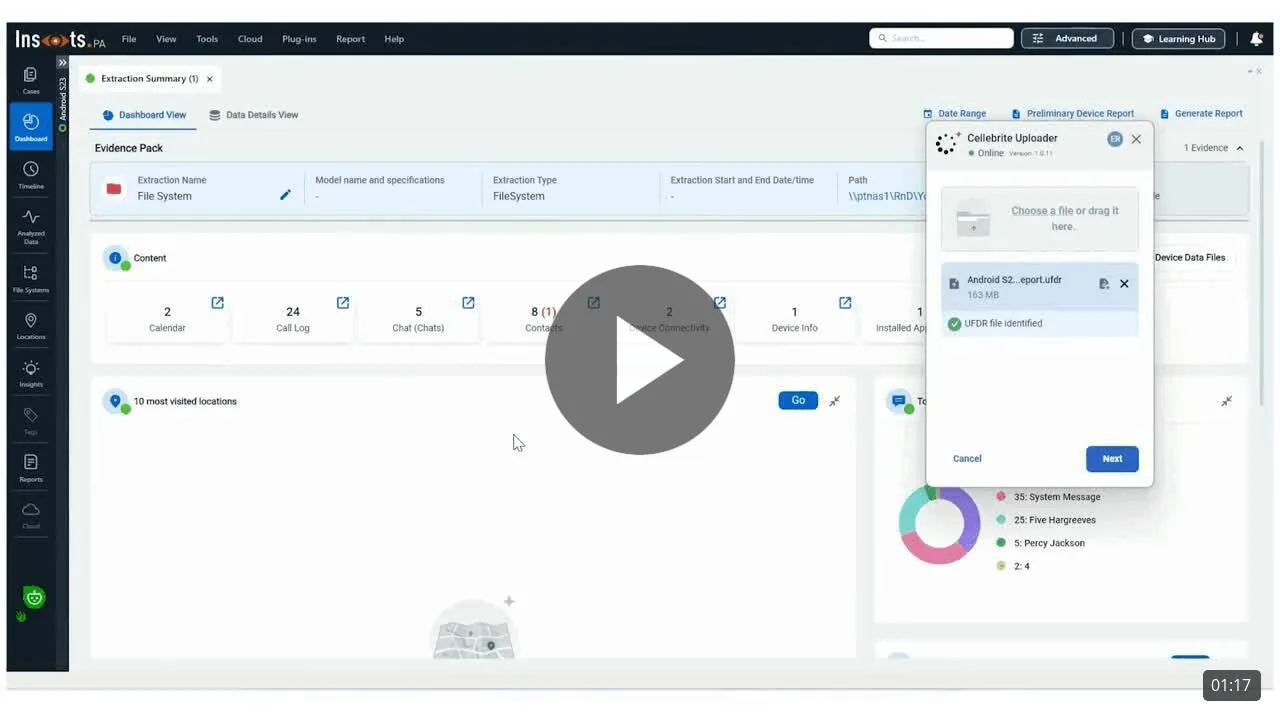
Task: Open the Locations sidebar icon
Action: pos(31,325)
